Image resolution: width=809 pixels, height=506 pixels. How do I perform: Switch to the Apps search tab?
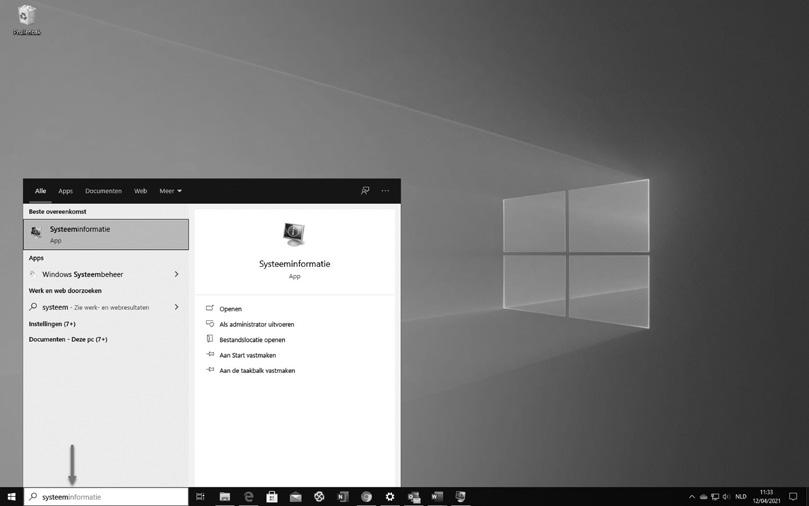66,191
